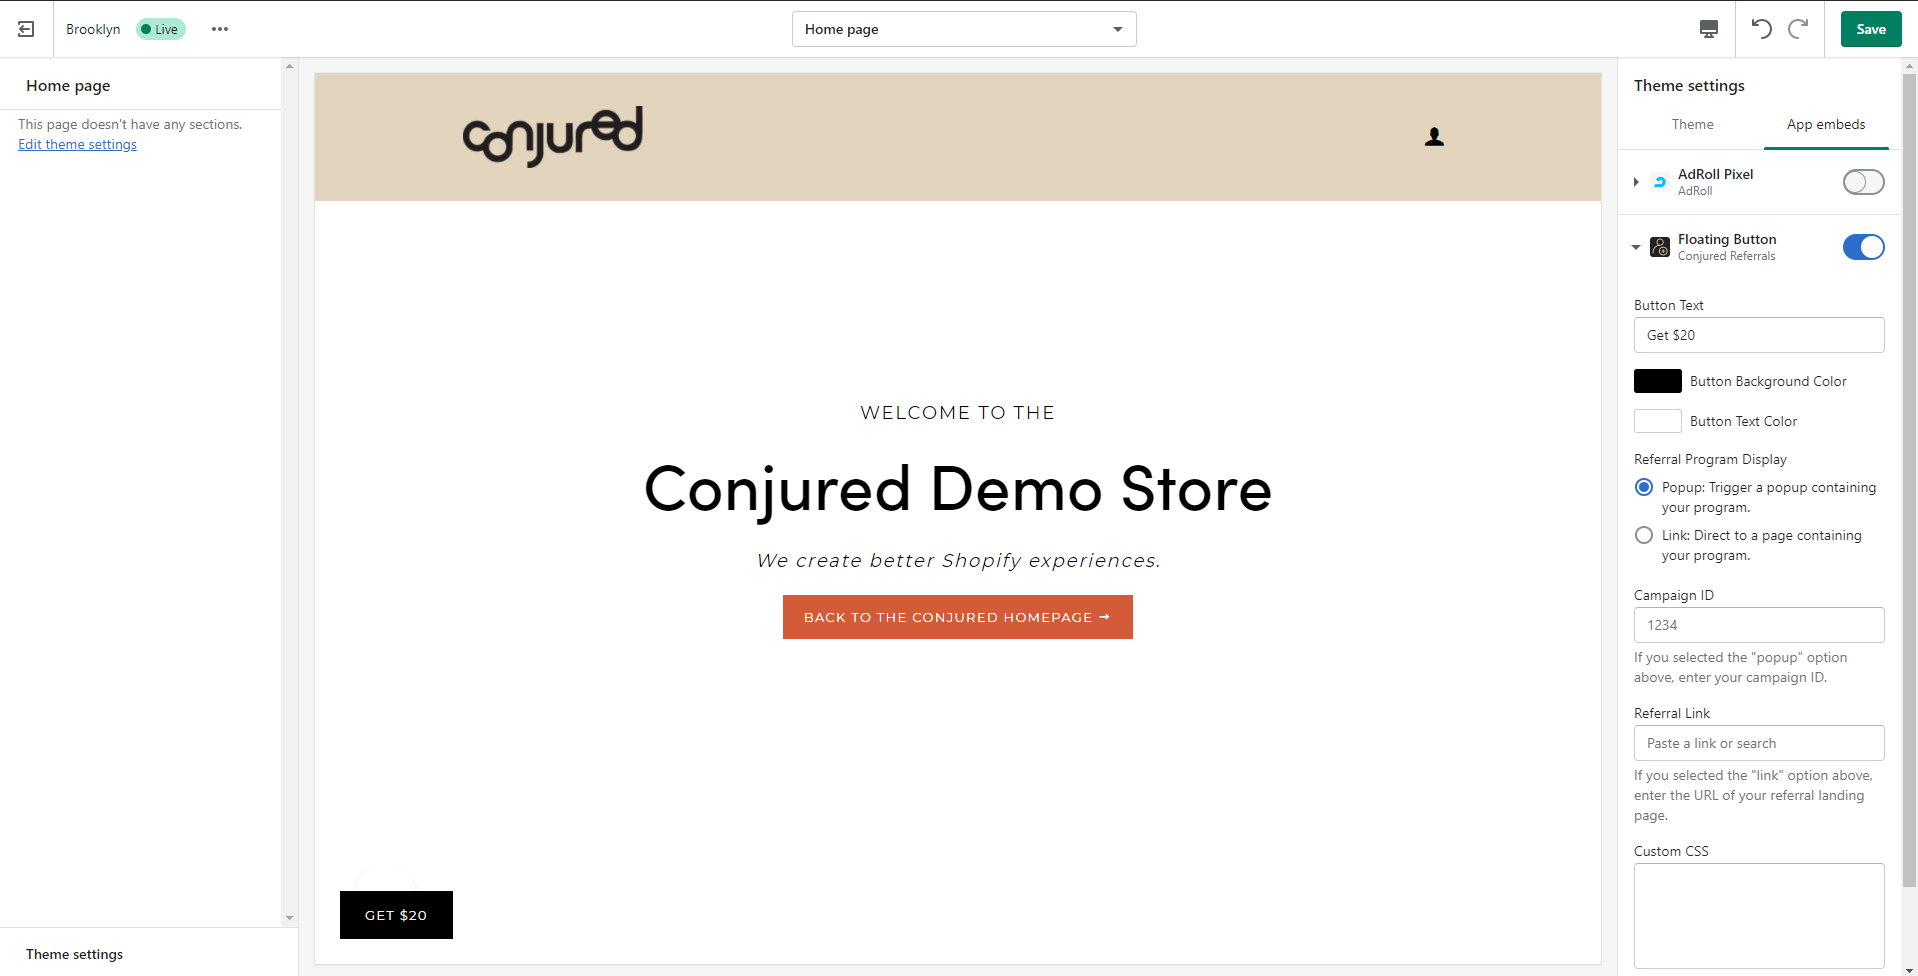The image size is (1918, 976).
Task: Expand the AdRoll Pixel settings
Action: pyautogui.click(x=1636, y=182)
